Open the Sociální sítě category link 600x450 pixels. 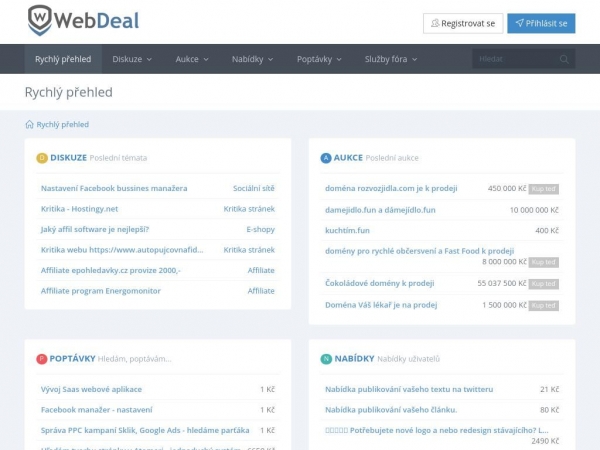coord(254,188)
